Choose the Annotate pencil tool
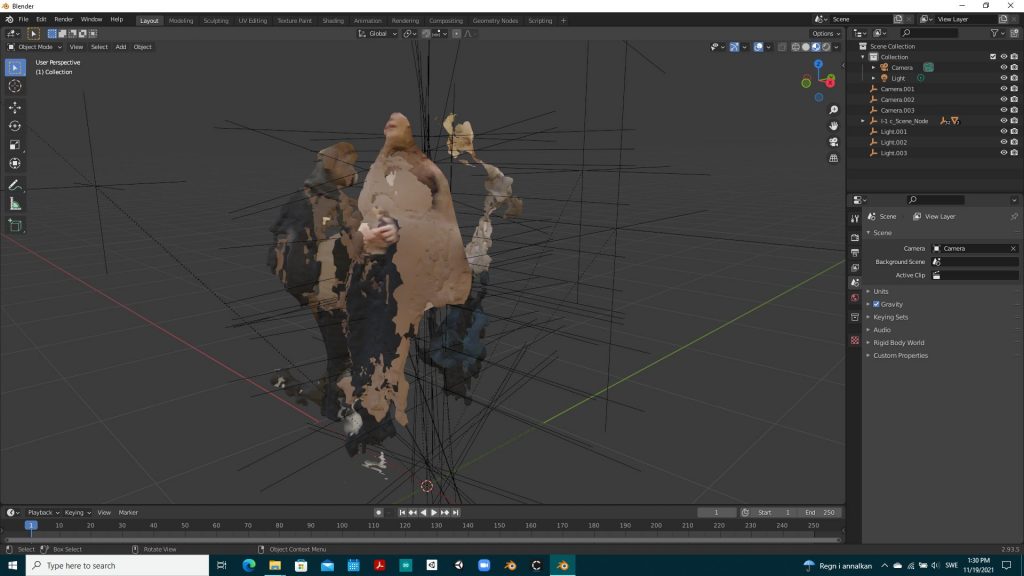The height and width of the screenshot is (576, 1024). click(15, 186)
